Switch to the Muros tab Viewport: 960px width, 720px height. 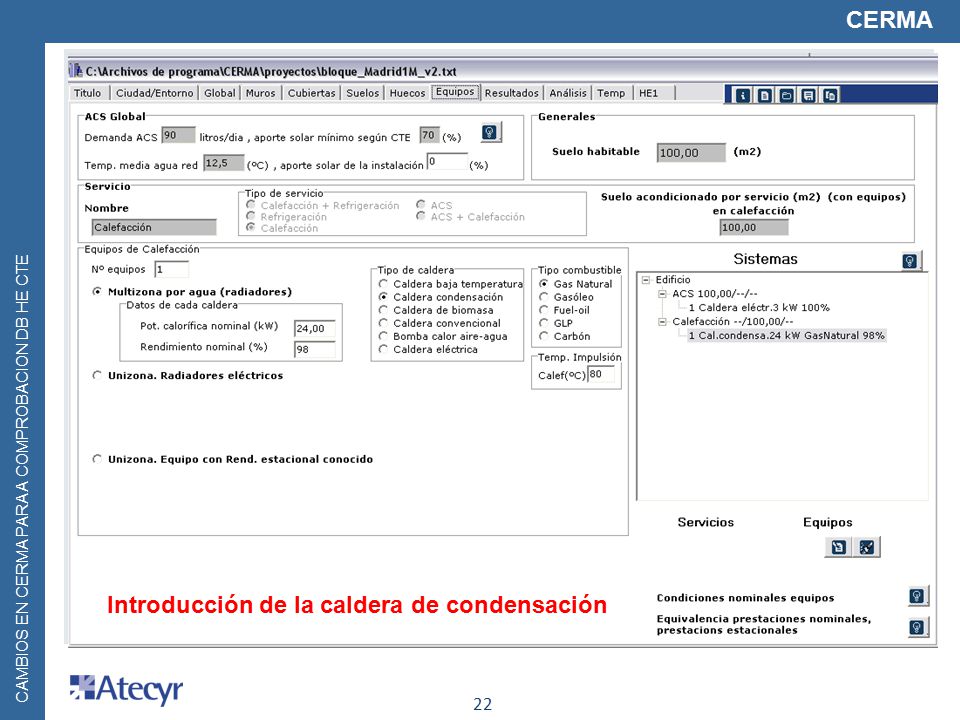(x=261, y=93)
